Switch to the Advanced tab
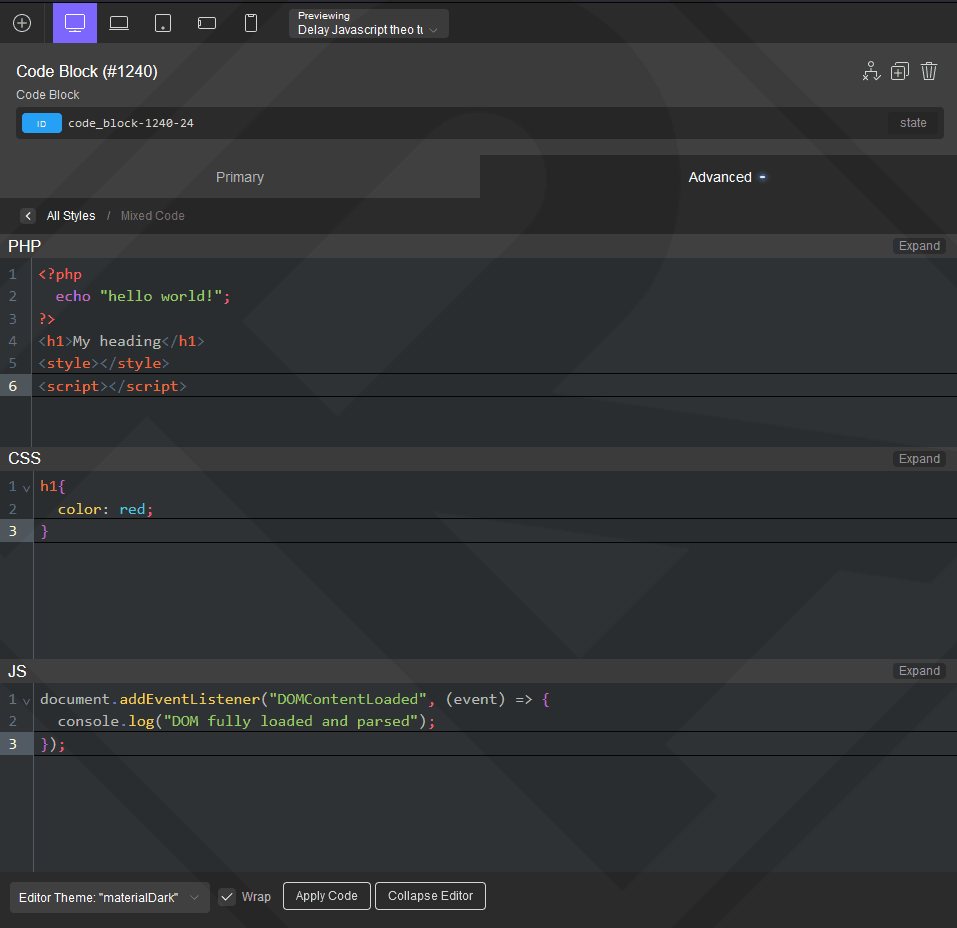 [718, 177]
